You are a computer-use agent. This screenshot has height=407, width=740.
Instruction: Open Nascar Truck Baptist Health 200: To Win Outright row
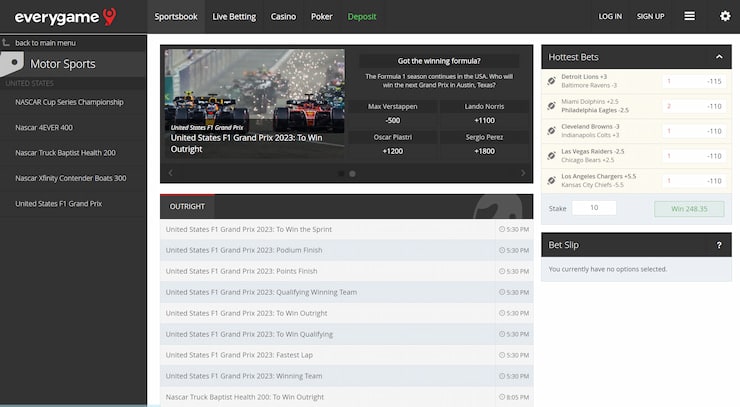click(x=346, y=397)
